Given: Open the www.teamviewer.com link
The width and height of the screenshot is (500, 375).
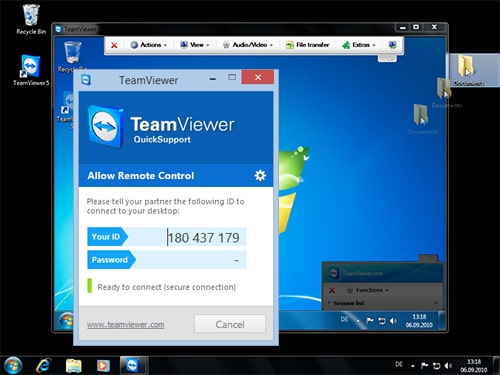Looking at the screenshot, I should point(125,325).
